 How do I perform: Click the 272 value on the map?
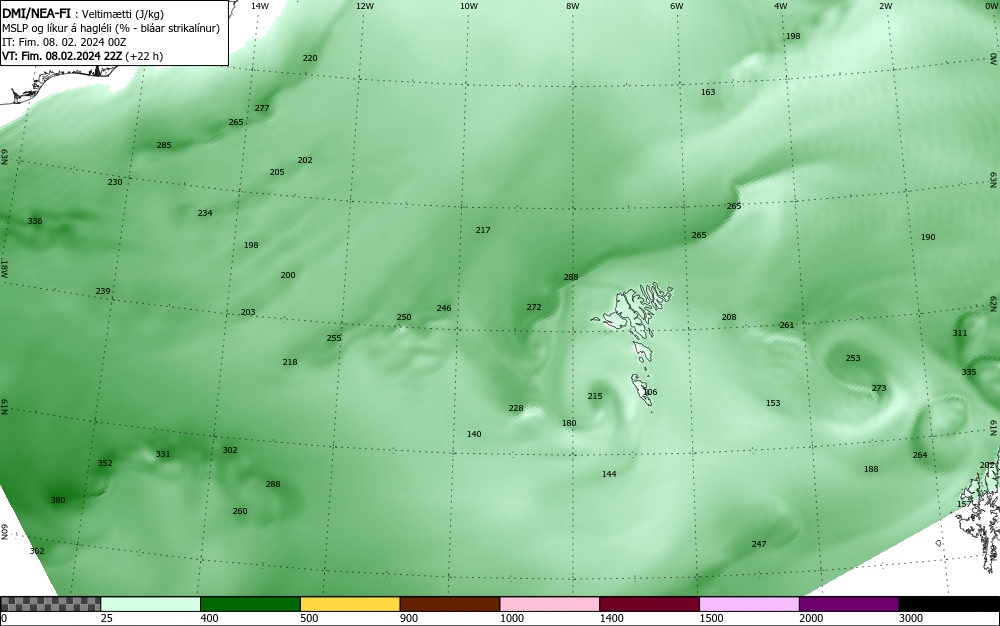coord(534,307)
